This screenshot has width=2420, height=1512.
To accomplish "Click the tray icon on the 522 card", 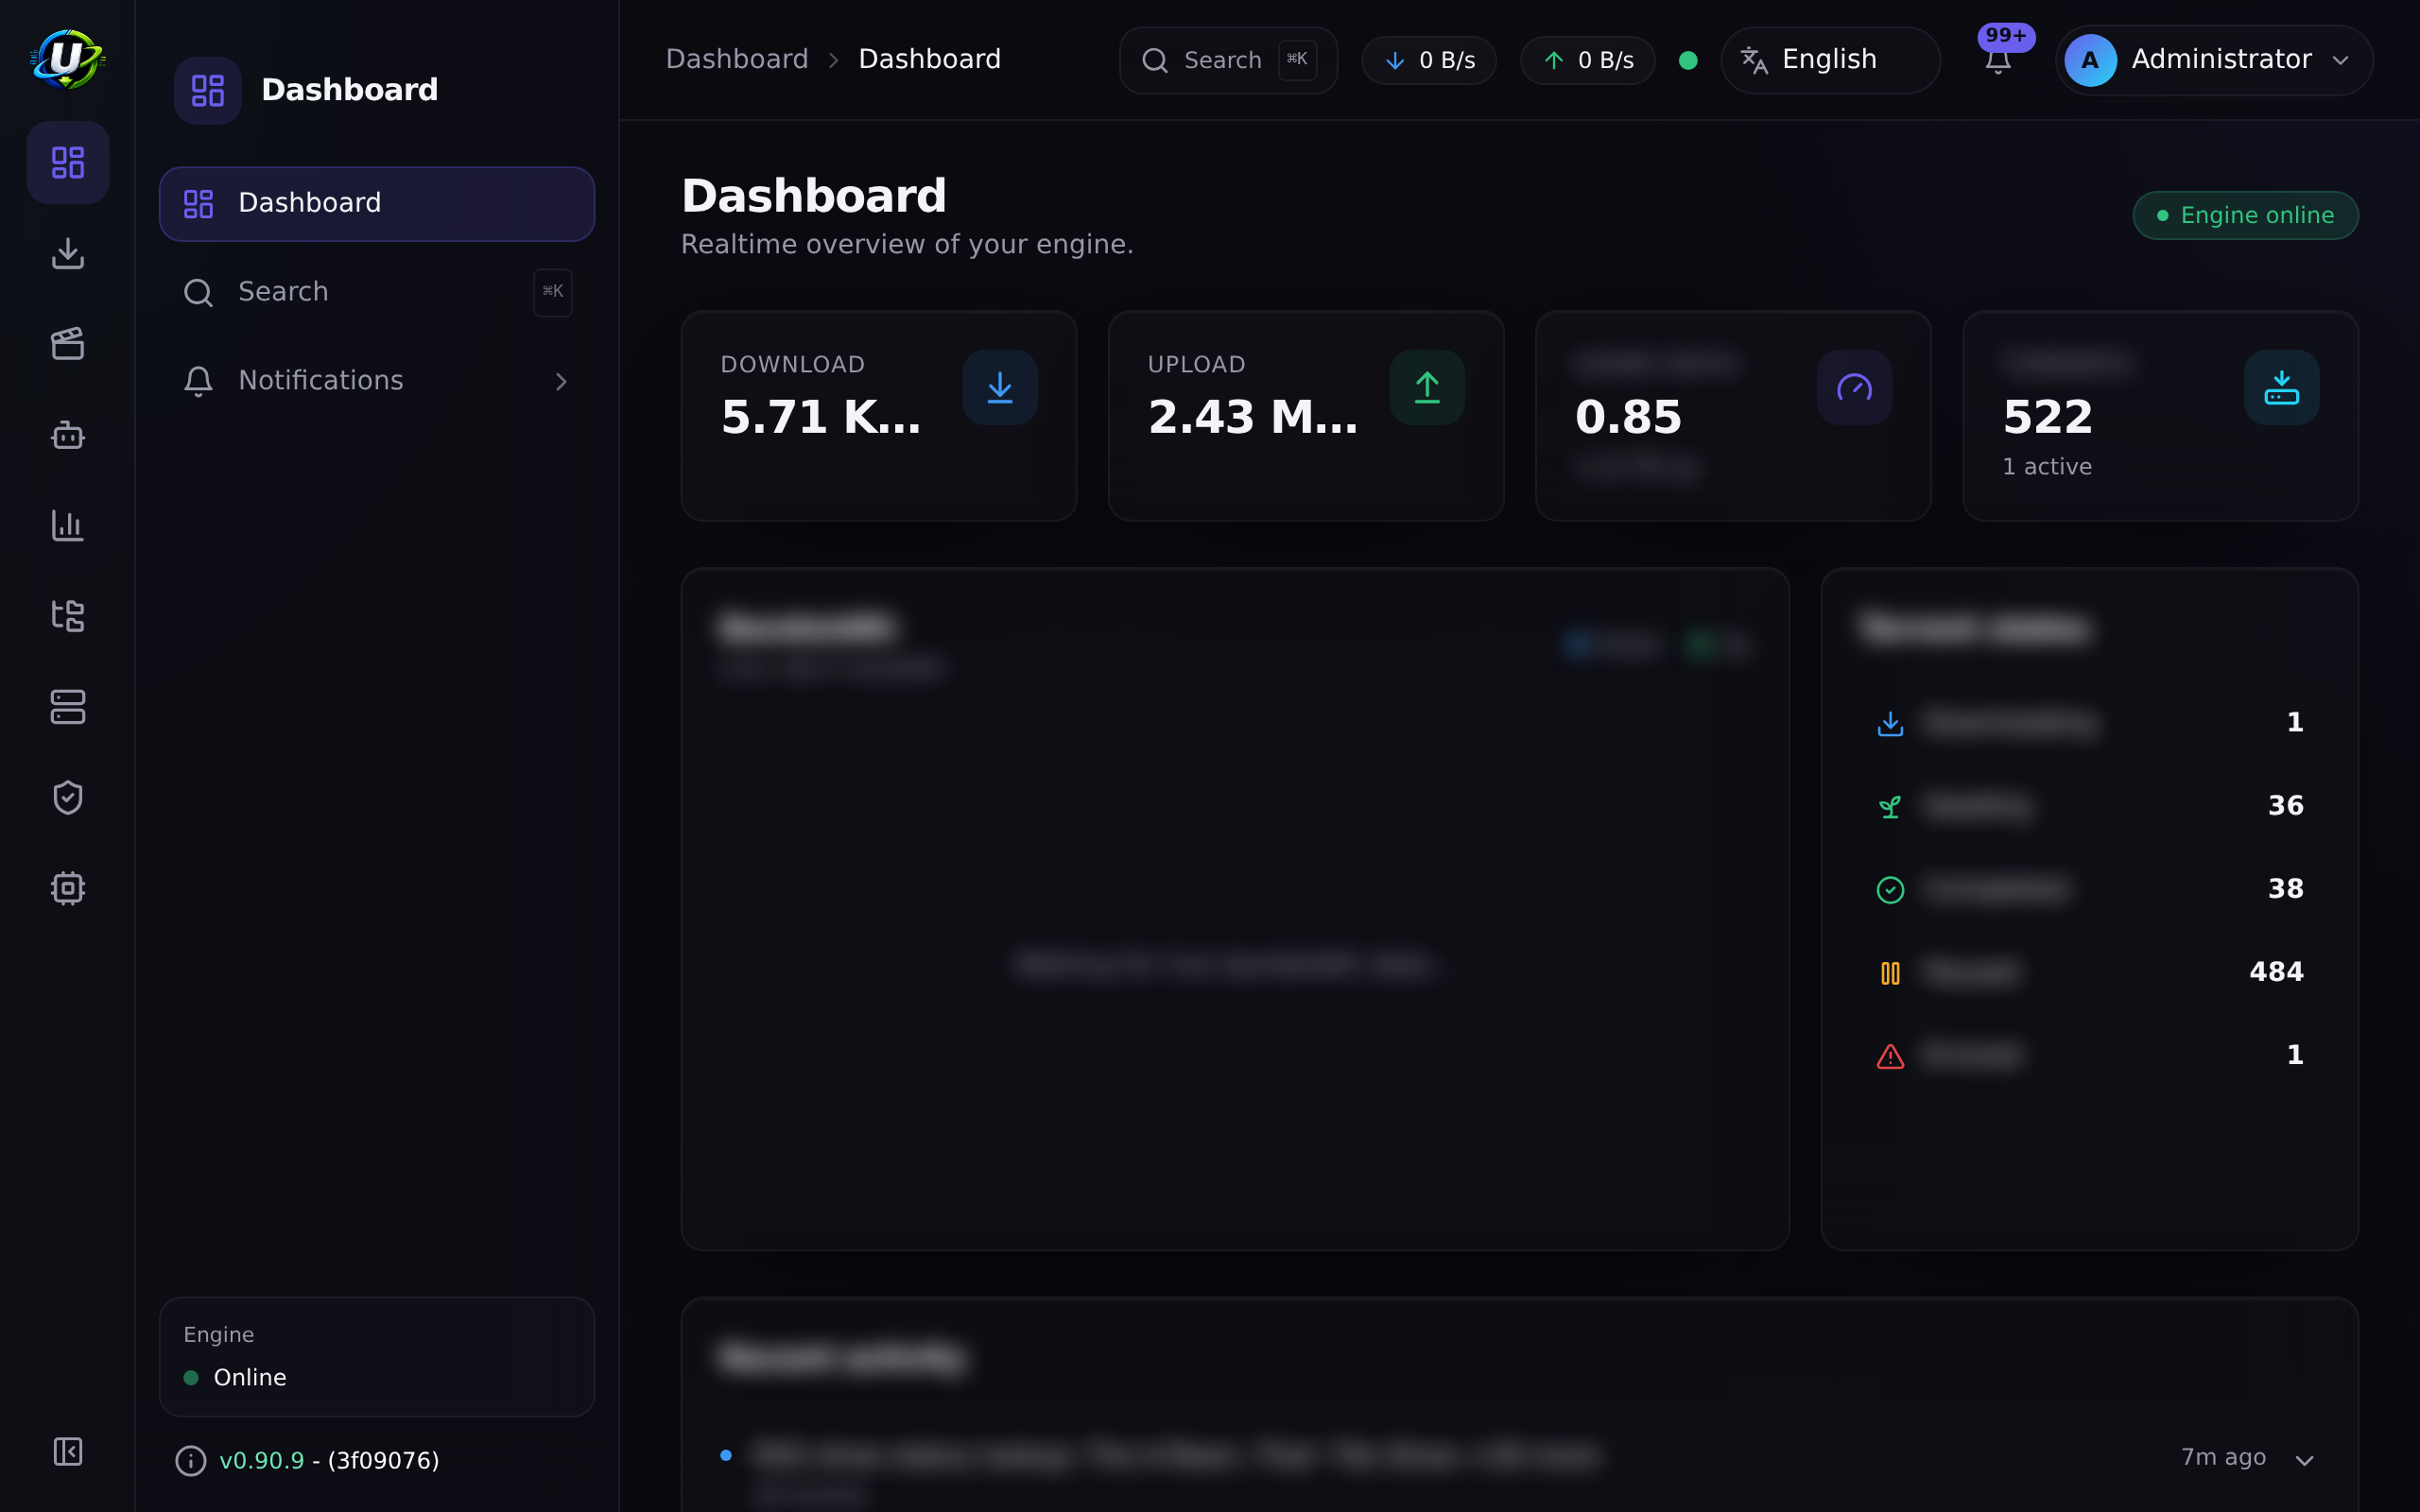I will click(2281, 387).
